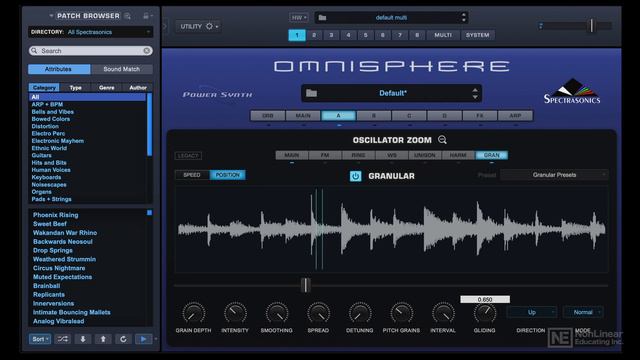Open the Directory dropdown

91,32
